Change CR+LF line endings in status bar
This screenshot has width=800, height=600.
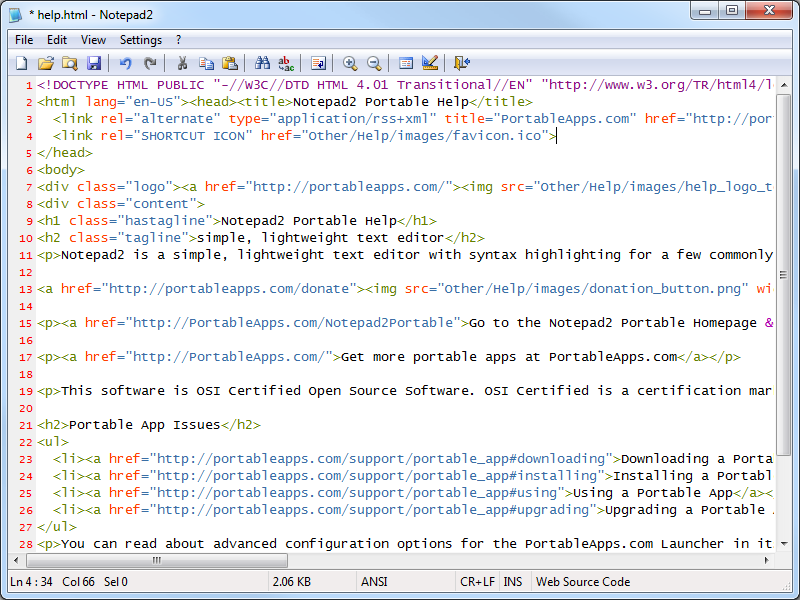point(476,581)
